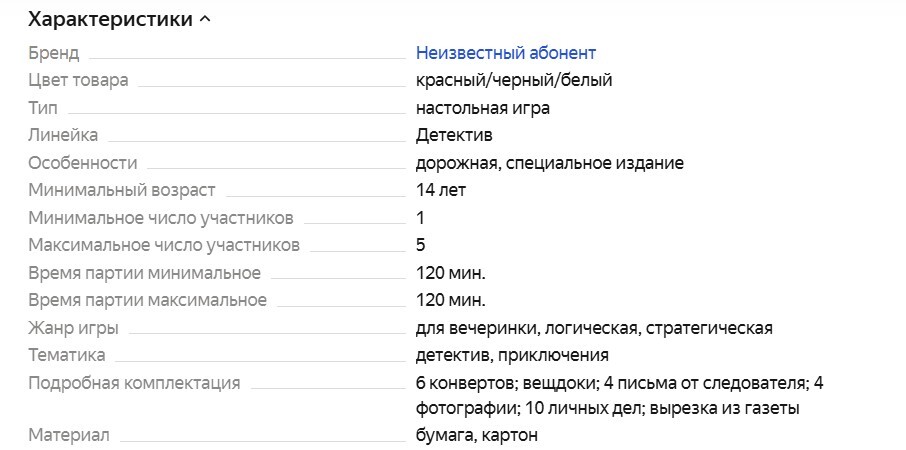The width and height of the screenshot is (906, 450).
Task: Click the дорожная, специальное издание value
Action: click(549, 163)
